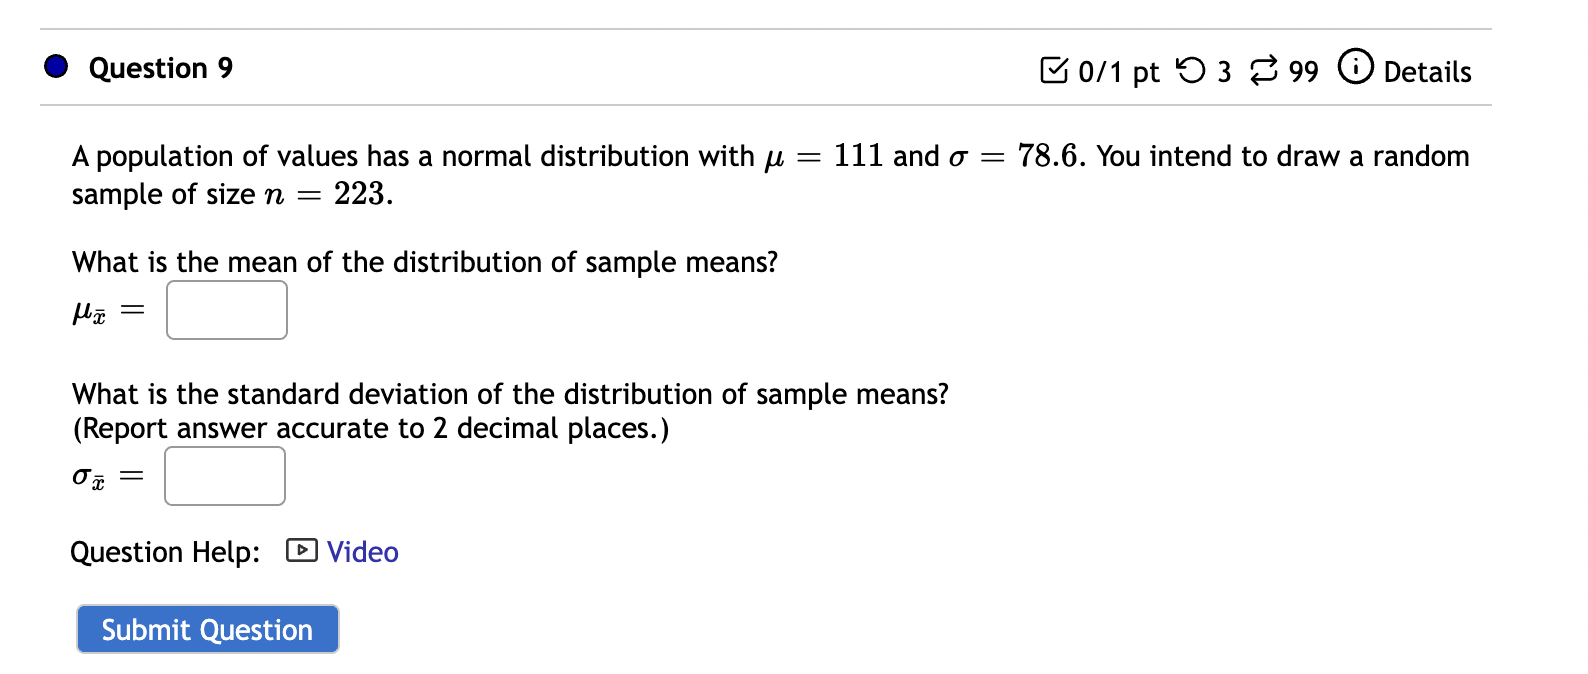Image resolution: width=1588 pixels, height=674 pixels.
Task: Open additional attempt info via the 99 icon
Action: pos(1264,70)
